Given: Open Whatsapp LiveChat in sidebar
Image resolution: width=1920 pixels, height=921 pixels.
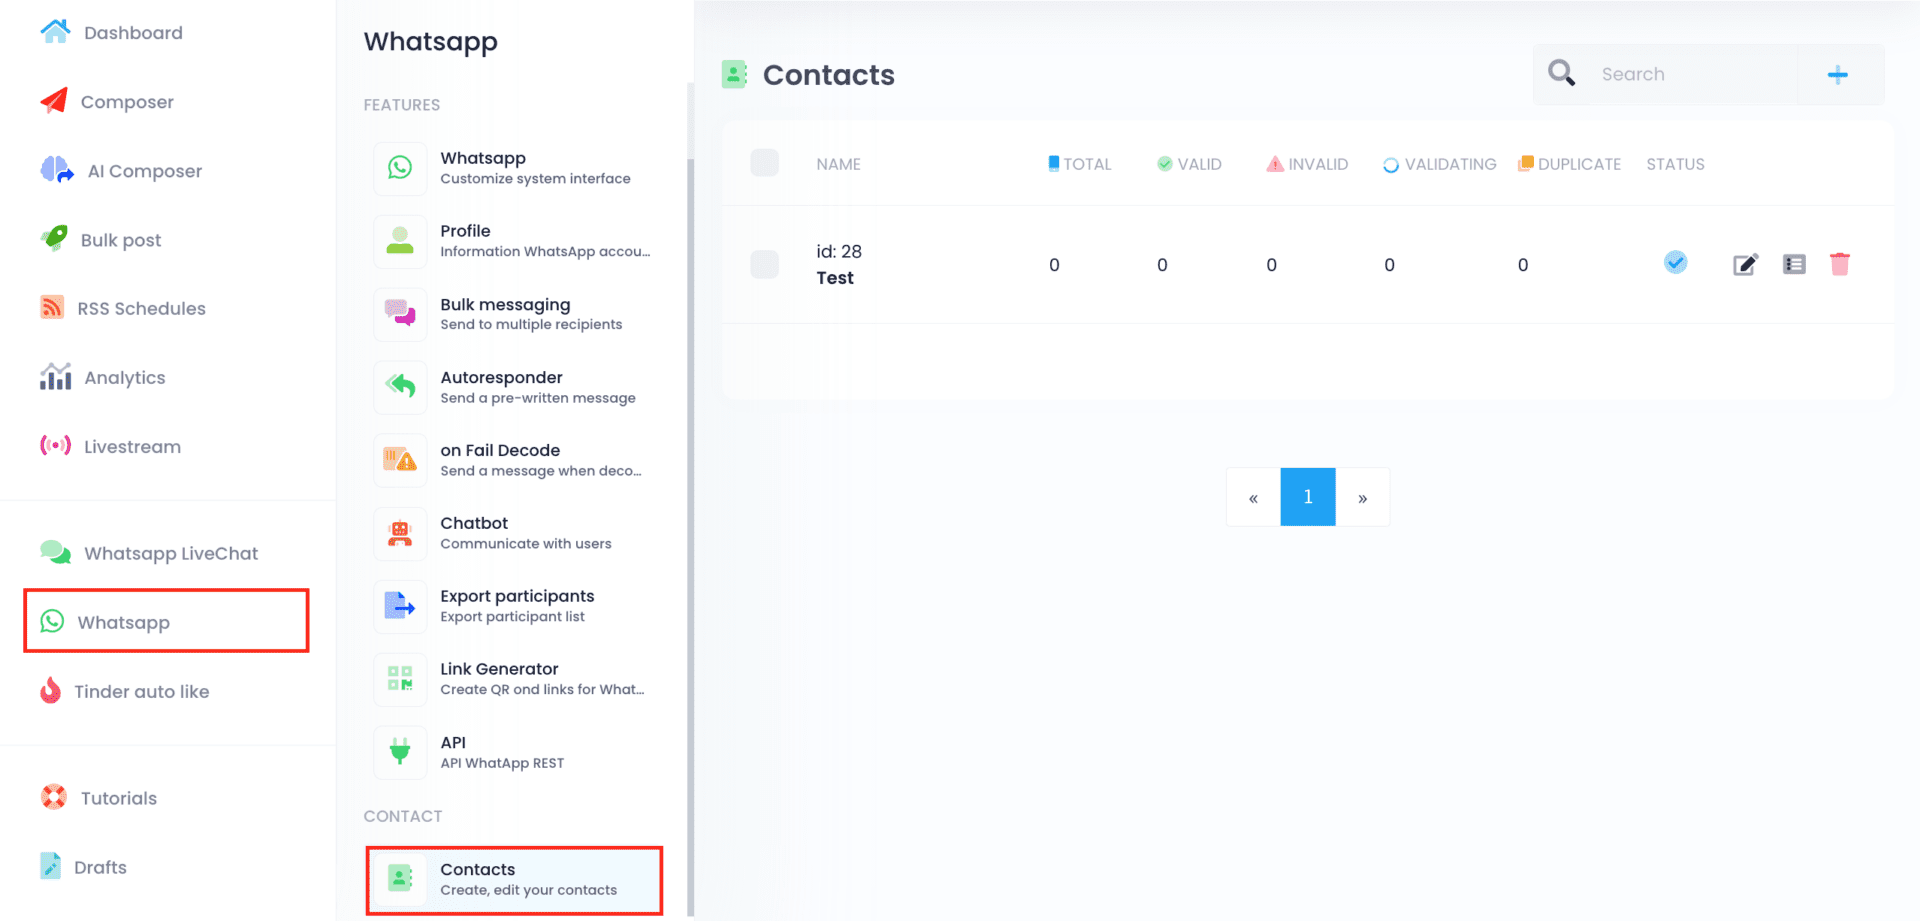Looking at the screenshot, I should pyautogui.click(x=170, y=553).
